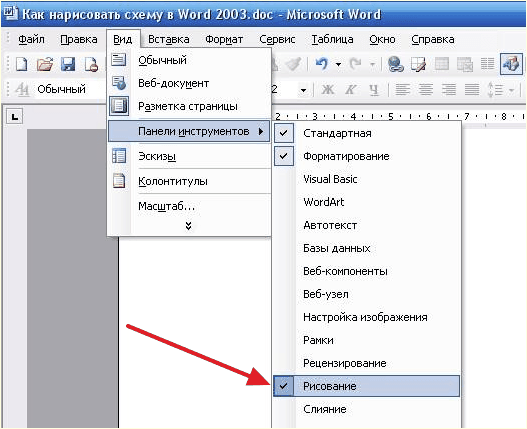Uncheck the Рисование toolbar option
The image size is (527, 429).
(x=366, y=386)
